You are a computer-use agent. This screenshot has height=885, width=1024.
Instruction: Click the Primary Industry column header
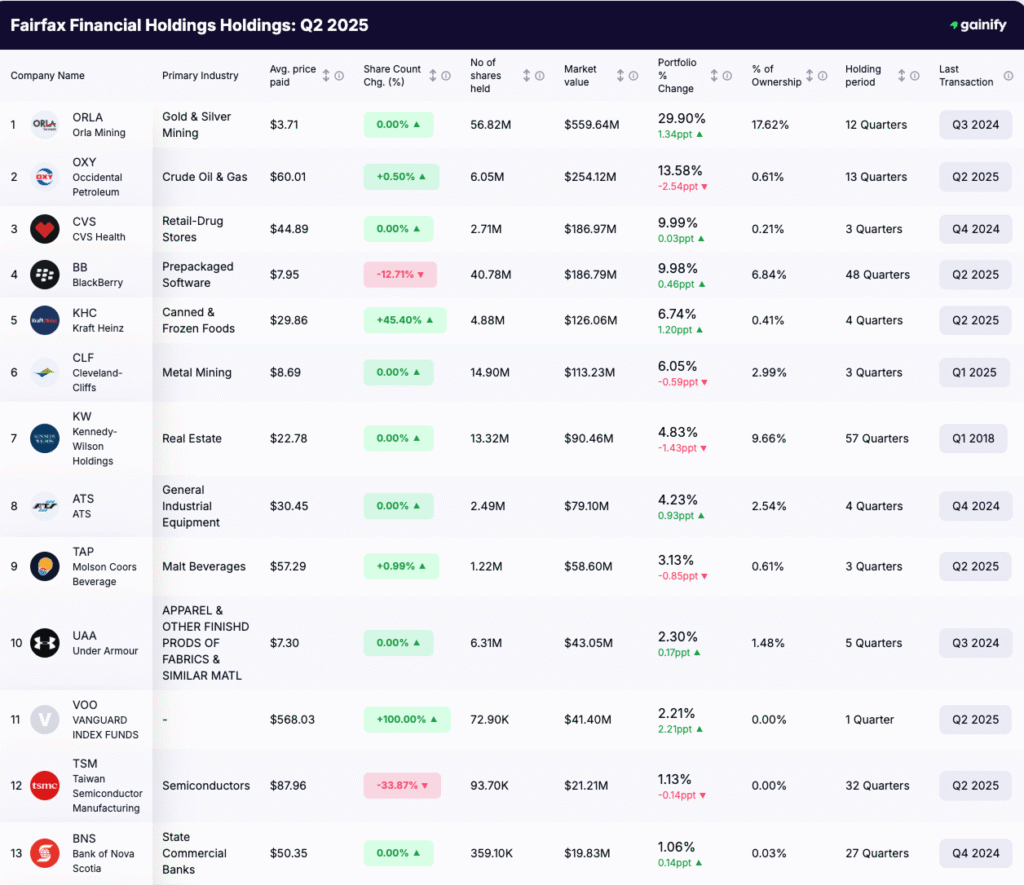tap(200, 76)
